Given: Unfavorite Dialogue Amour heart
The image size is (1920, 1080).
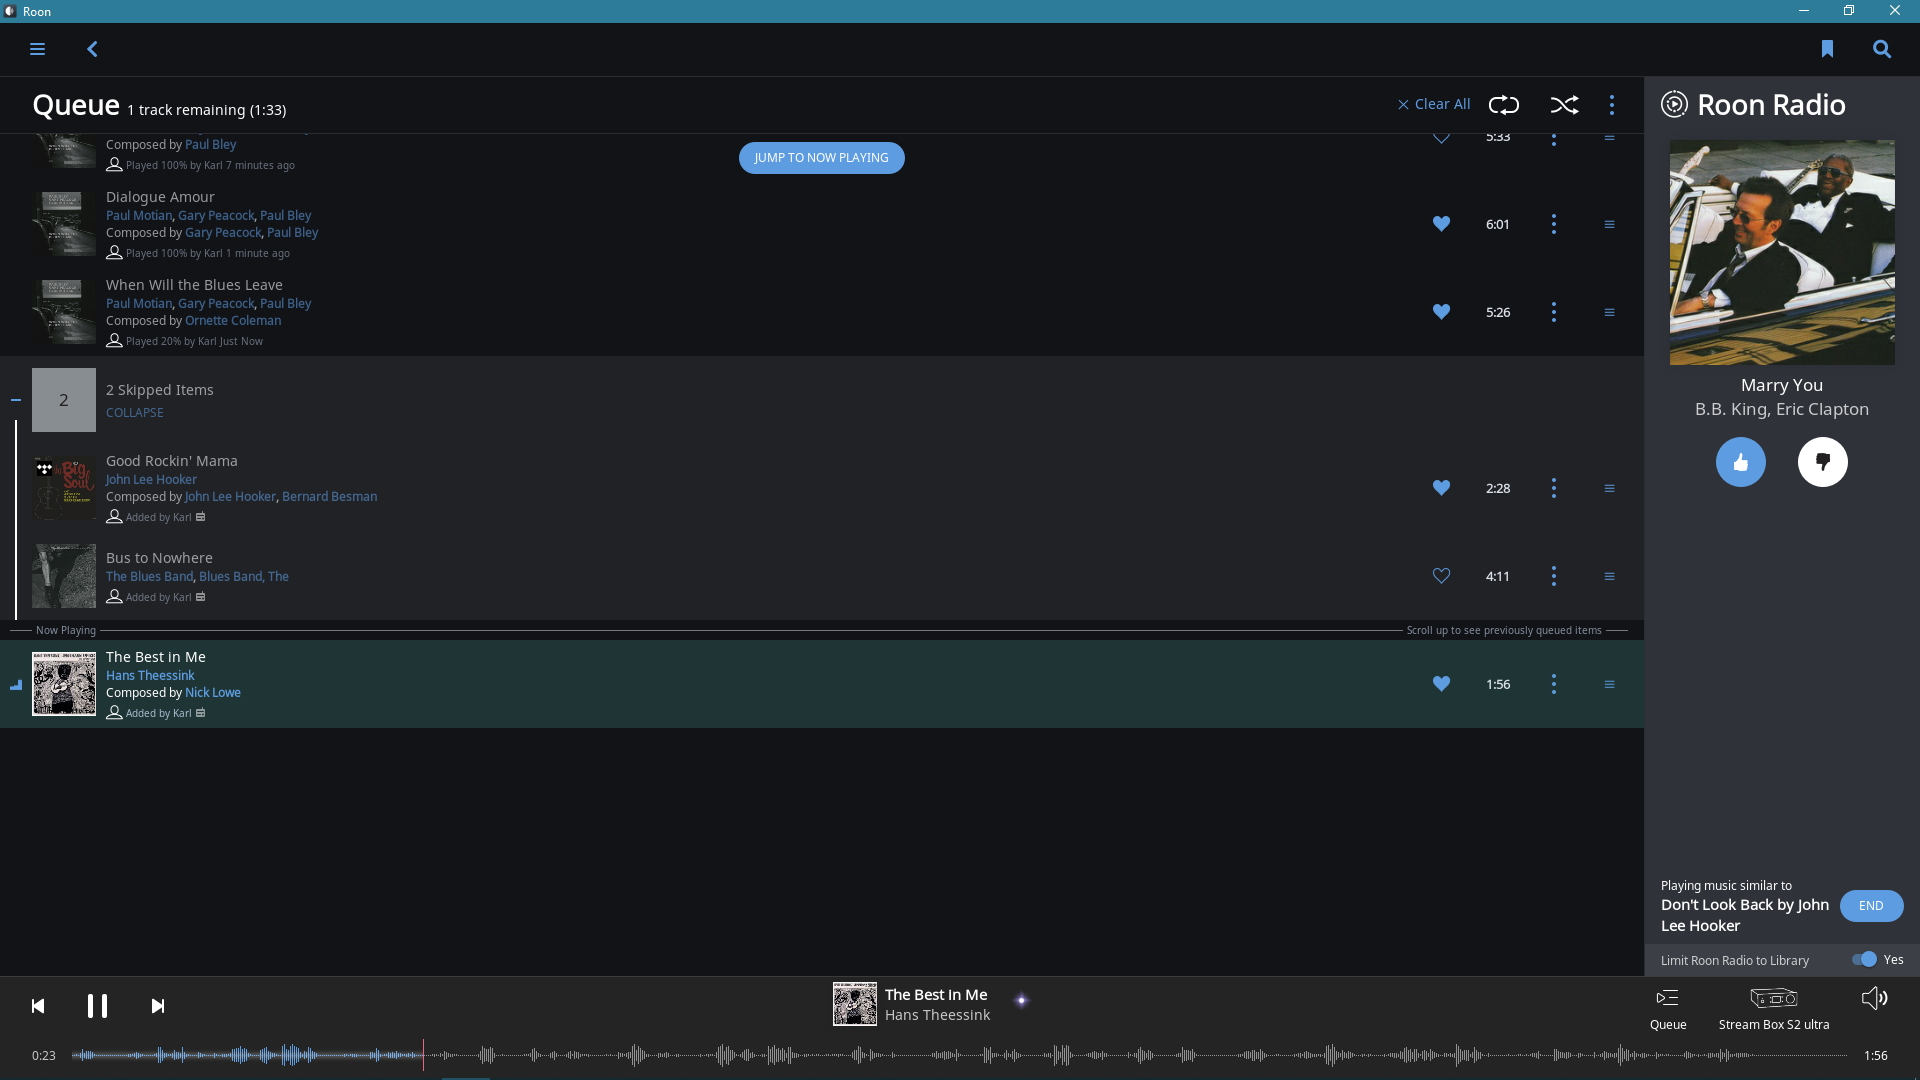Looking at the screenshot, I should pos(1441,224).
